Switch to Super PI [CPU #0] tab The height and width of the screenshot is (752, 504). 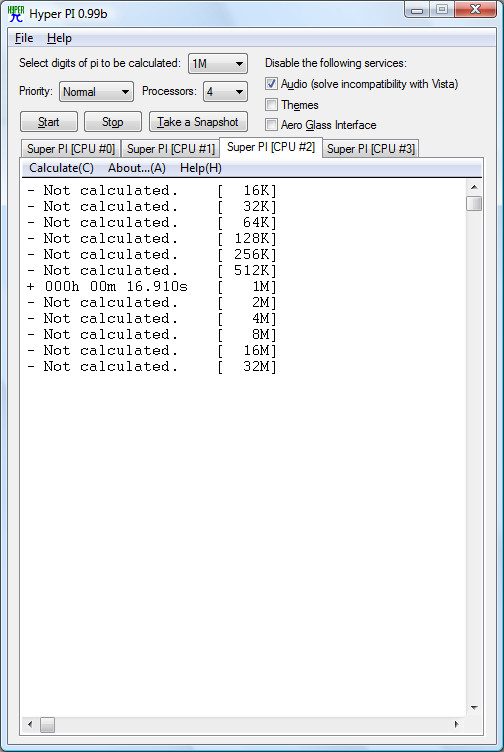71,149
